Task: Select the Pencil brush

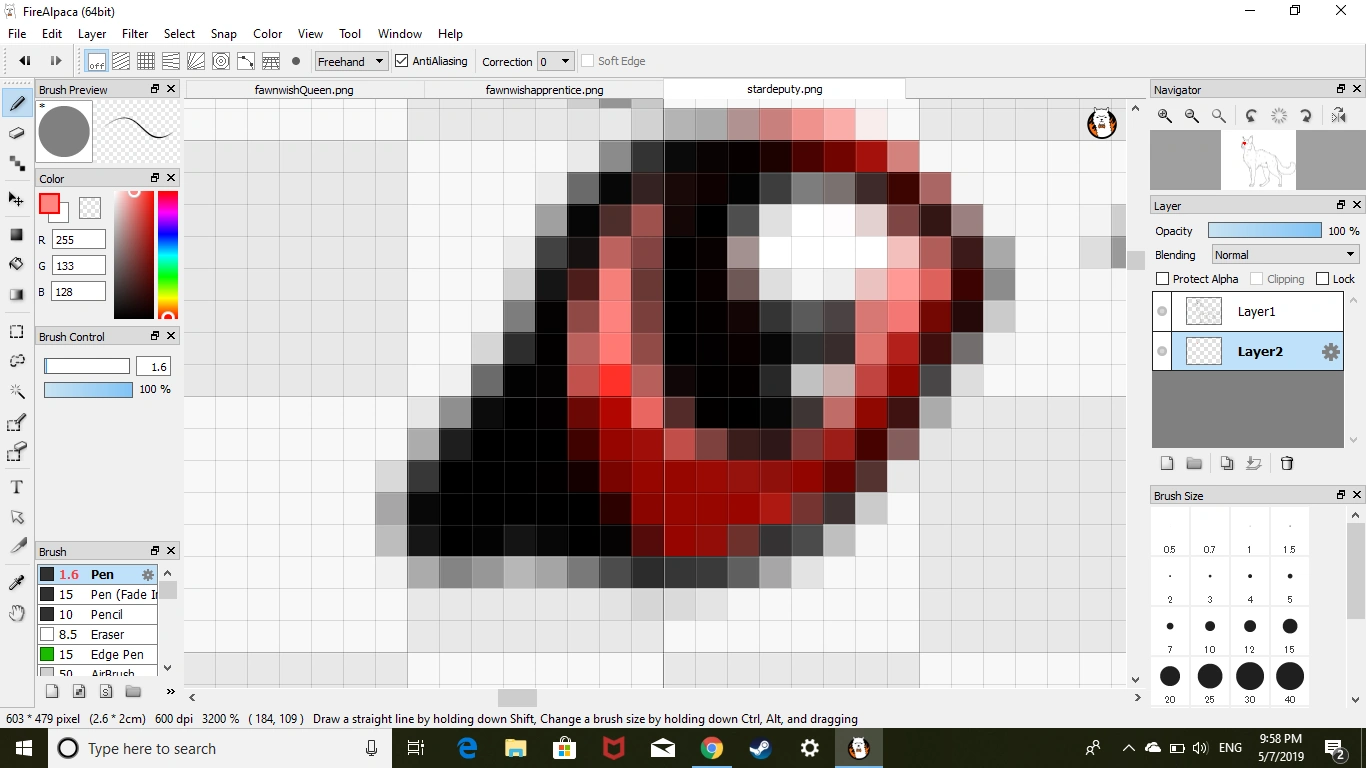Action: pos(97,615)
